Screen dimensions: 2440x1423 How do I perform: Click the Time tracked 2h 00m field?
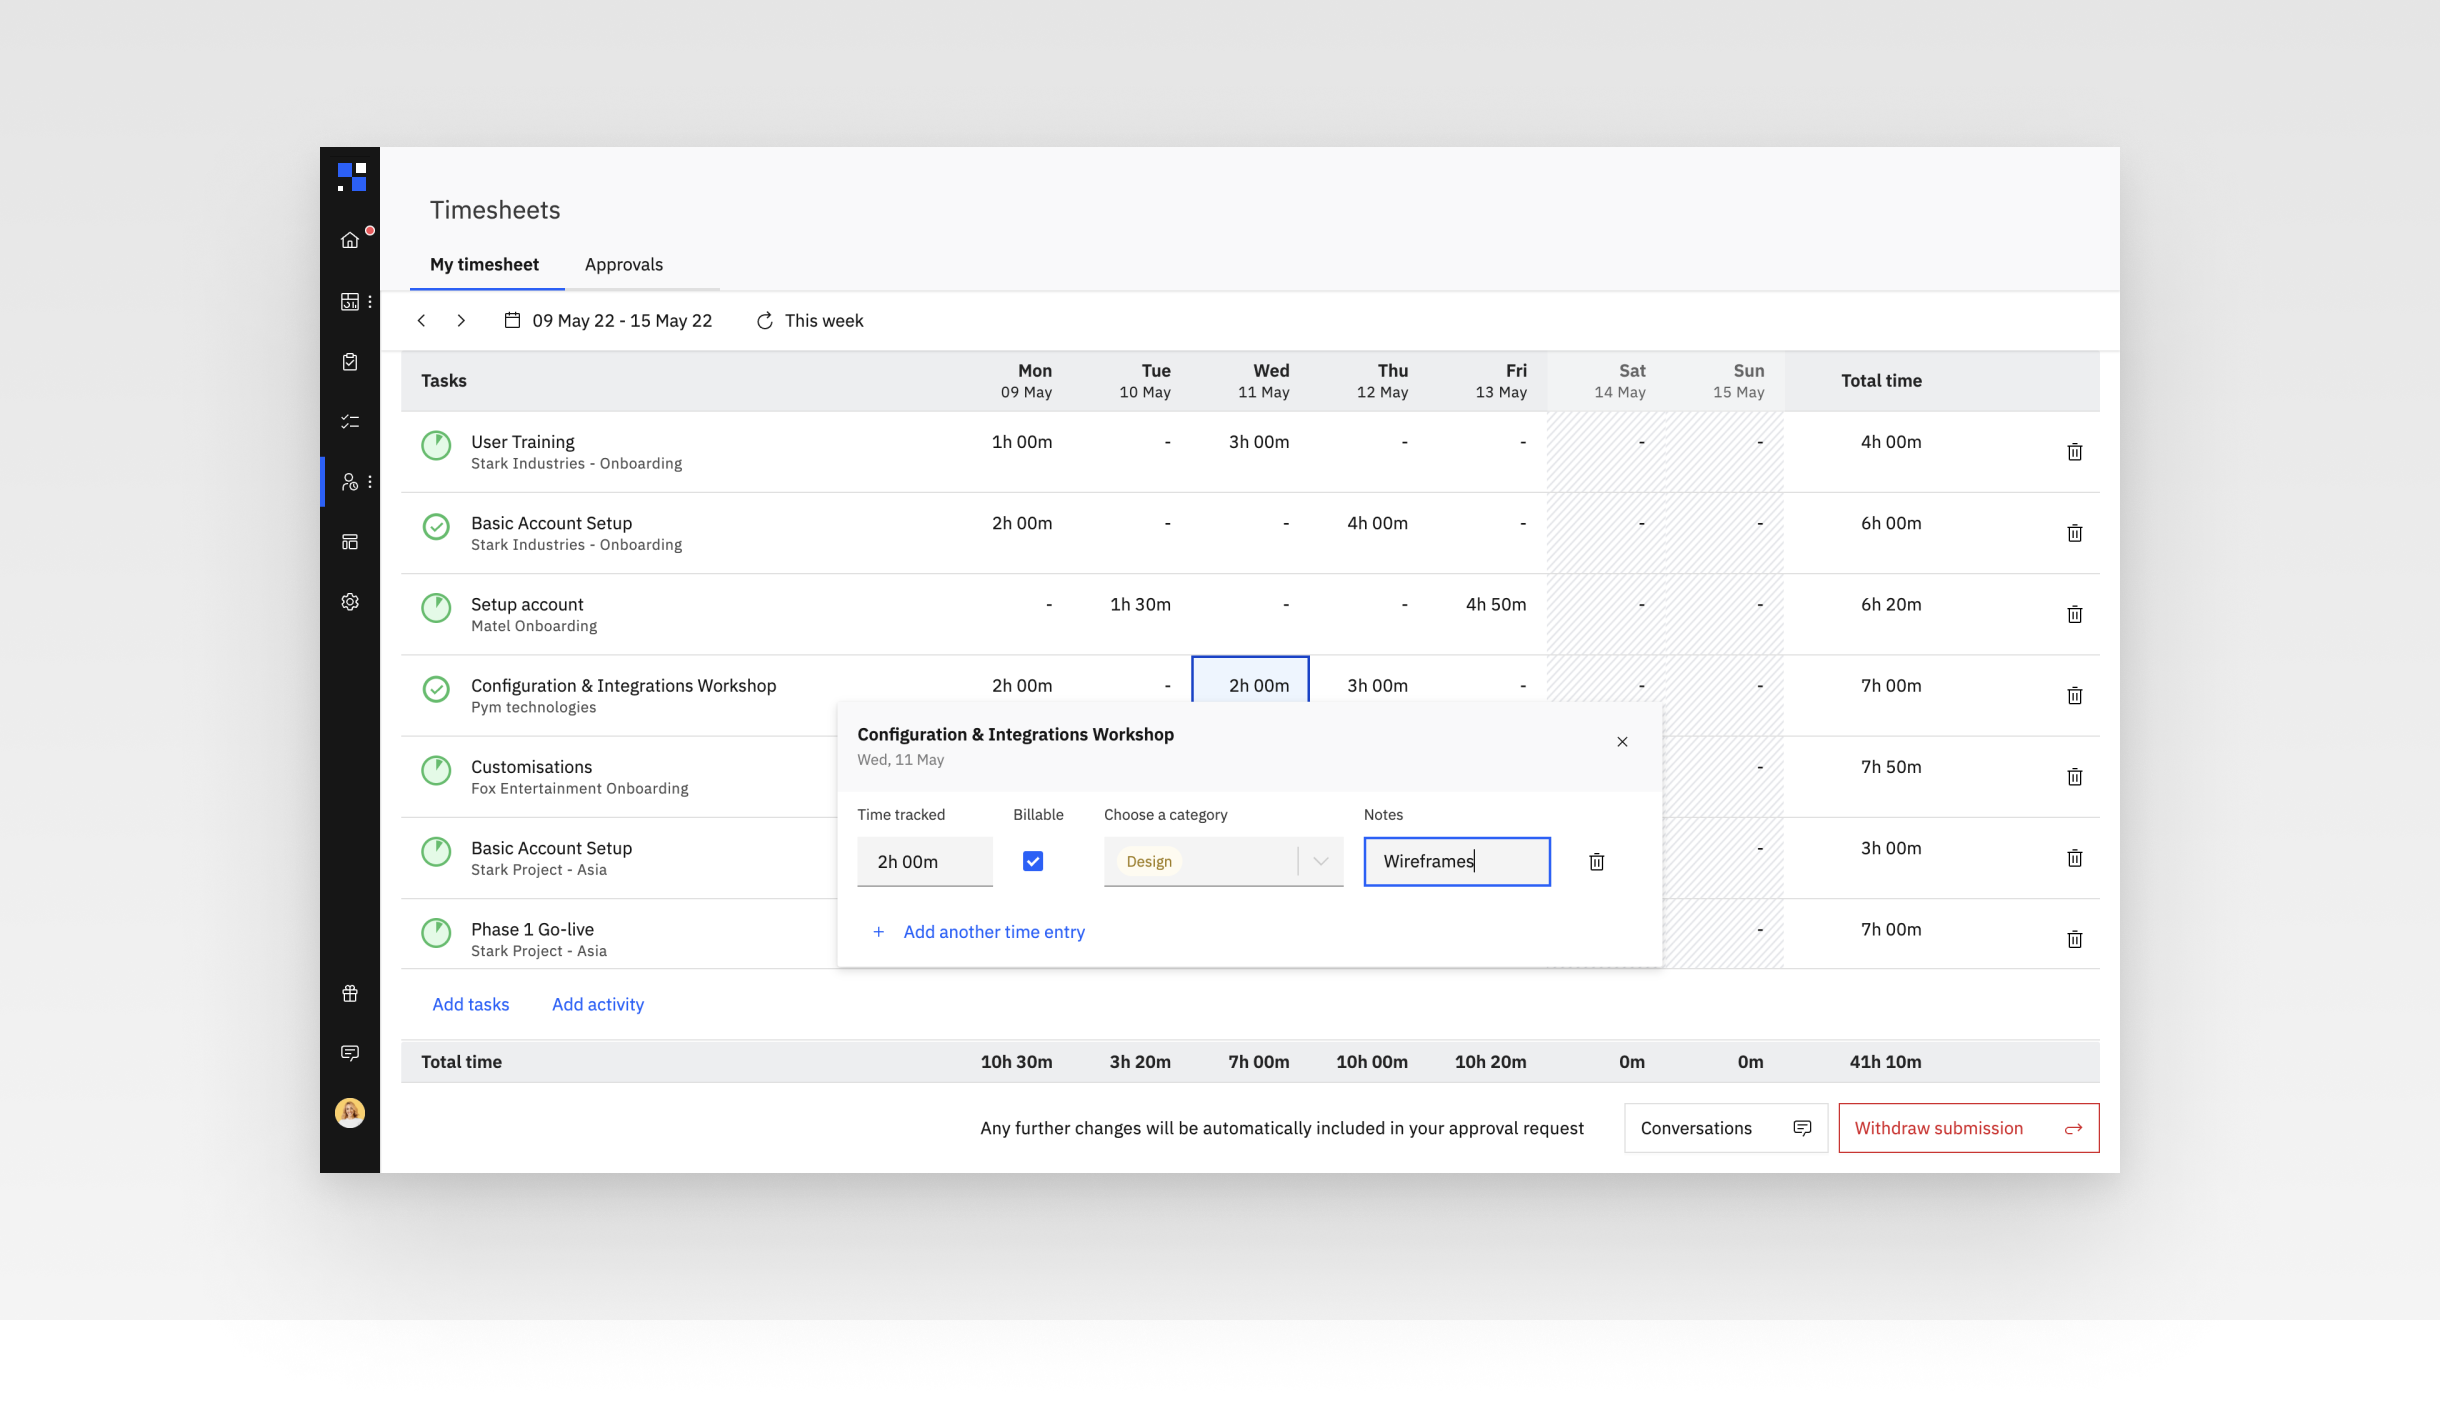tap(924, 861)
